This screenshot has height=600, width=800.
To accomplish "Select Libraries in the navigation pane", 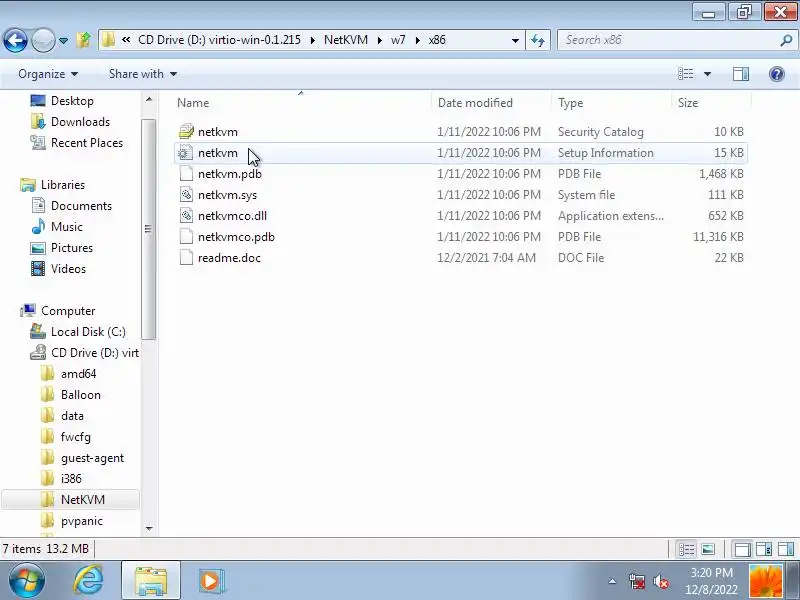I will tap(63, 185).
